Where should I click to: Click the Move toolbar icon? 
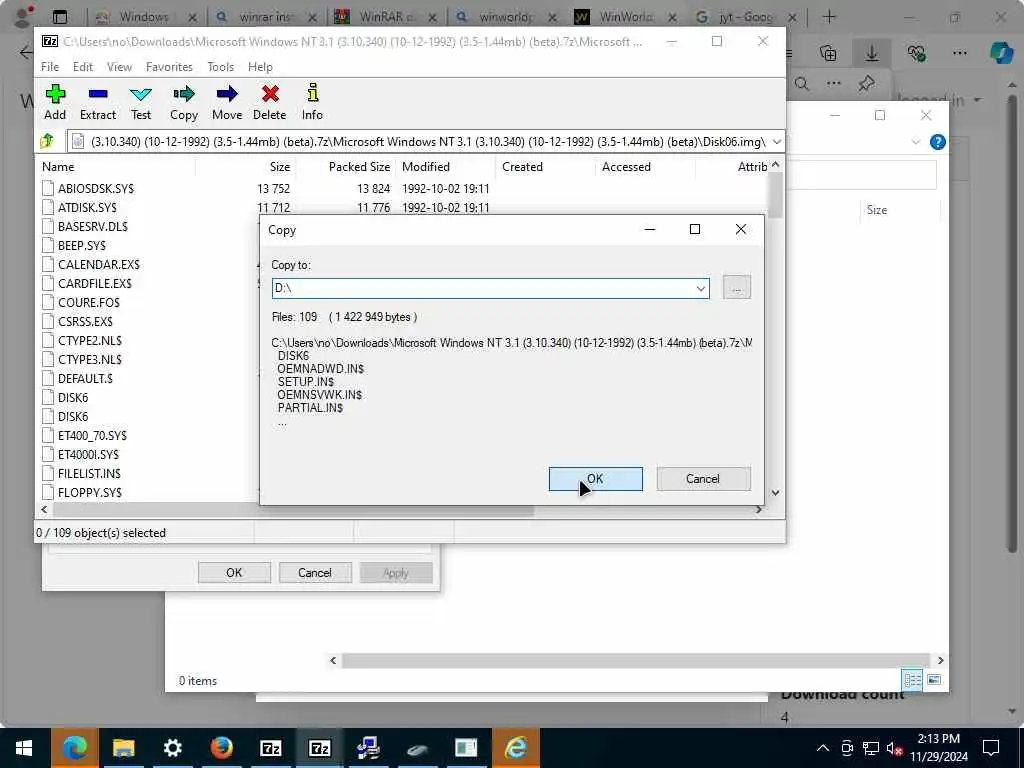tap(227, 102)
